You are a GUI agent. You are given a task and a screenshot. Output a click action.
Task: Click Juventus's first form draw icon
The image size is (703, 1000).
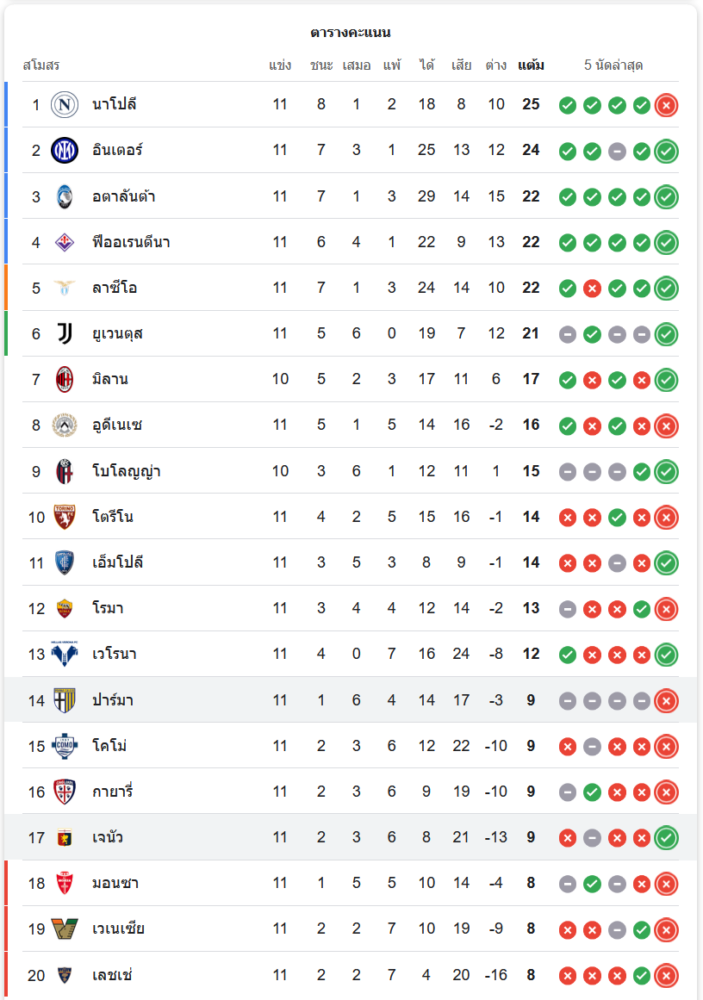(567, 334)
